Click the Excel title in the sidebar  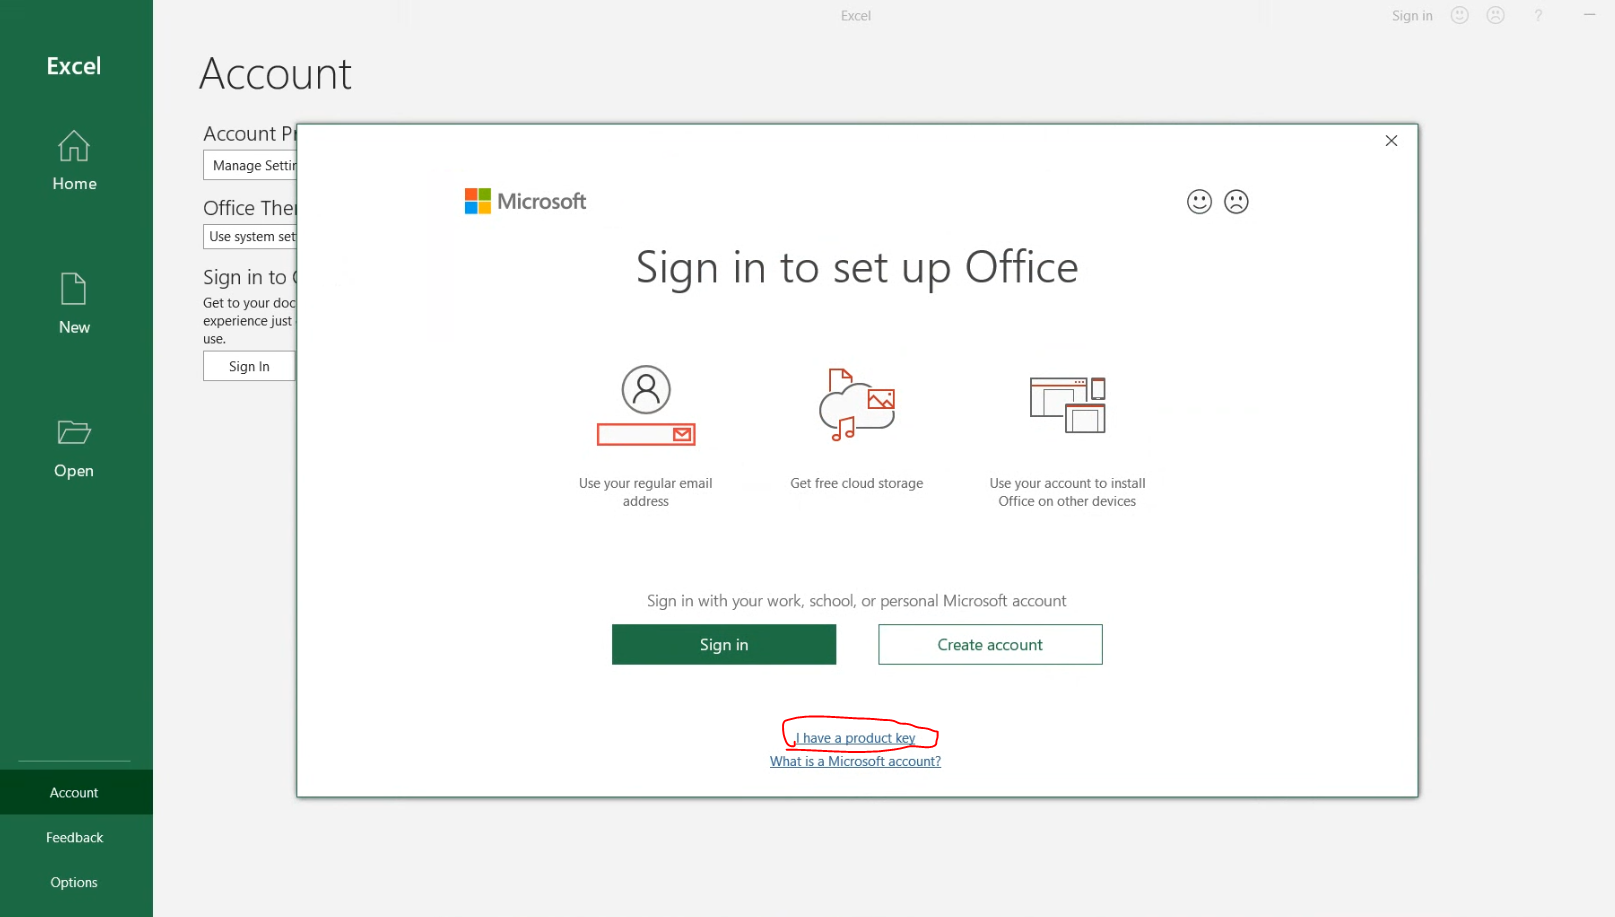pyautogui.click(x=74, y=66)
